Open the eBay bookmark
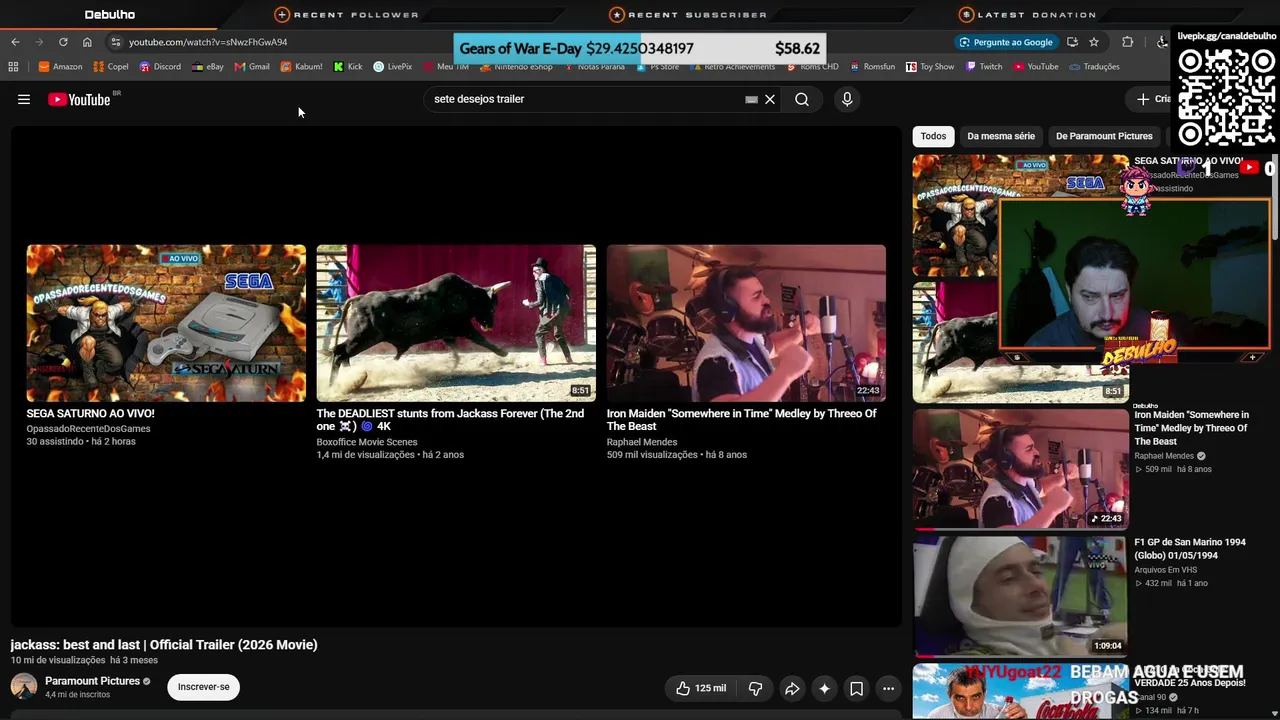Image resolution: width=1280 pixels, height=720 pixels. [x=208, y=67]
